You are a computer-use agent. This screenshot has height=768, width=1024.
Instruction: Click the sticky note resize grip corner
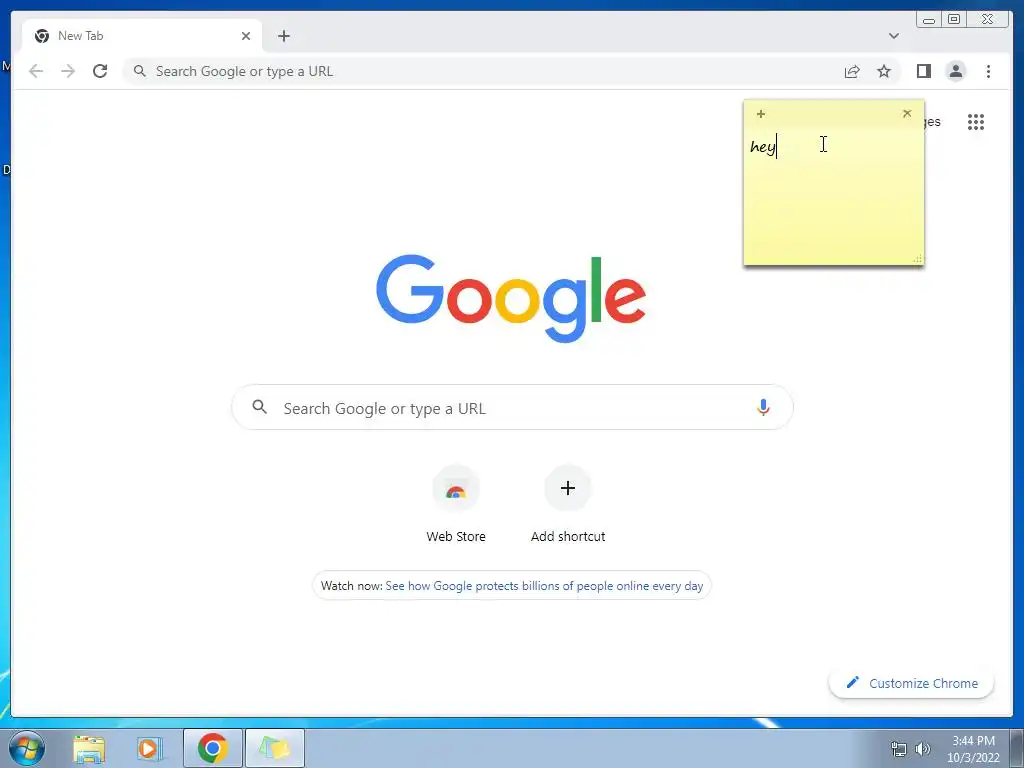click(918, 259)
